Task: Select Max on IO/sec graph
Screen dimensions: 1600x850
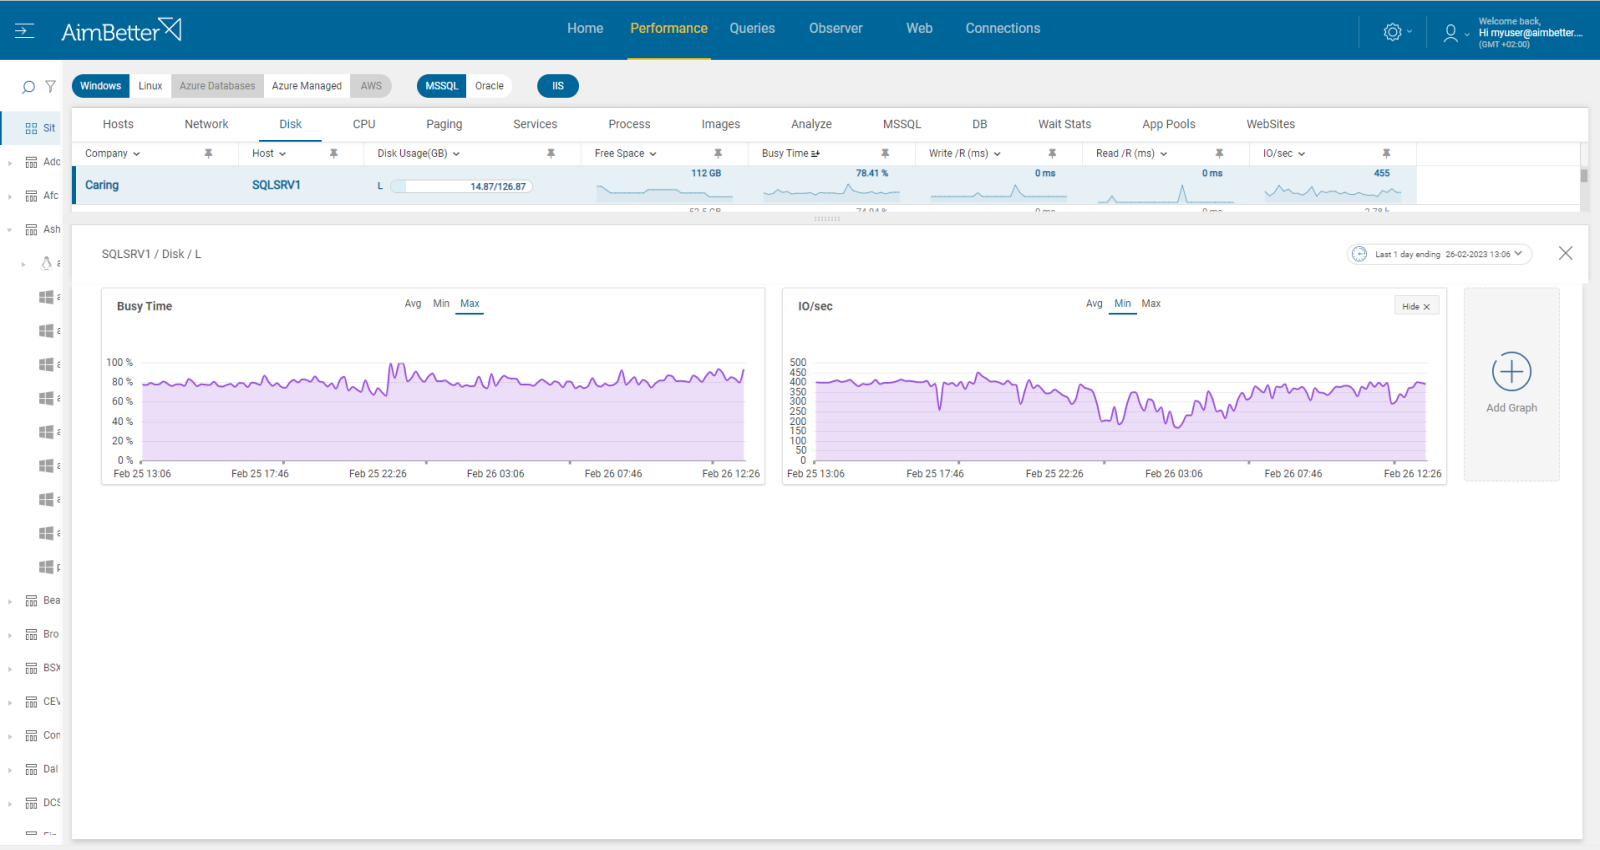Action: 1151,304
